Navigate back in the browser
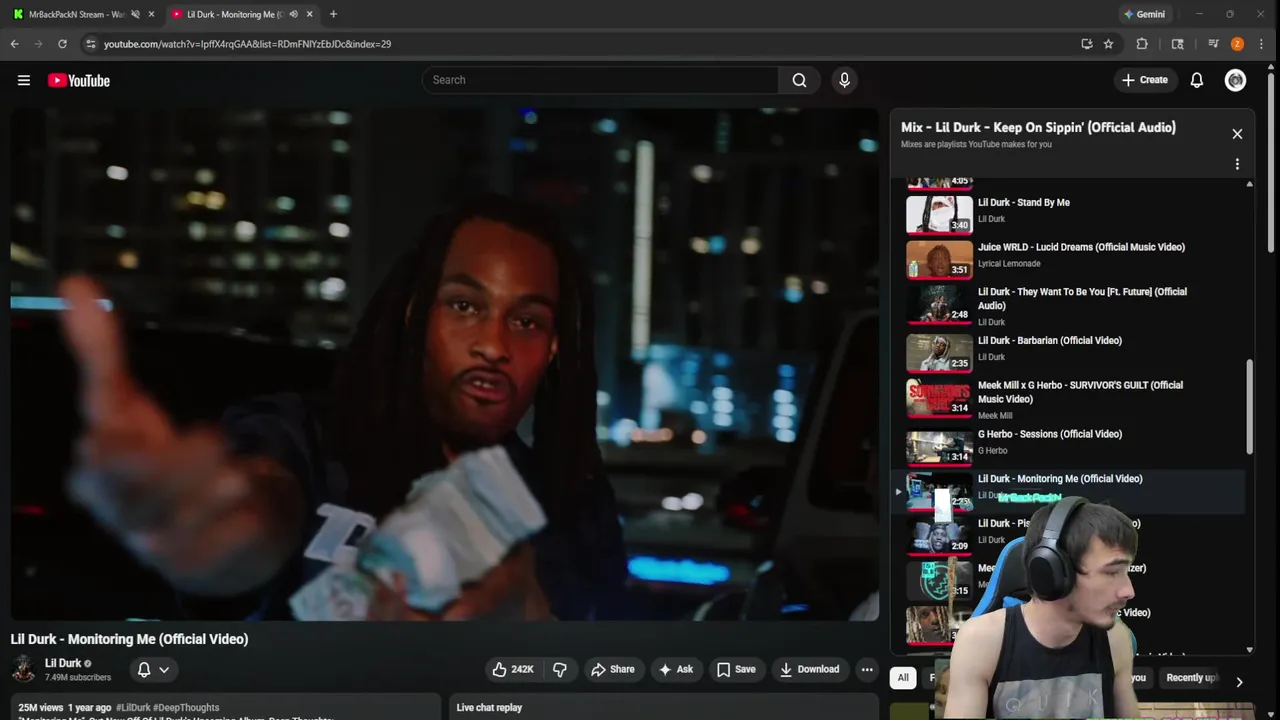The image size is (1280, 720). [x=15, y=44]
